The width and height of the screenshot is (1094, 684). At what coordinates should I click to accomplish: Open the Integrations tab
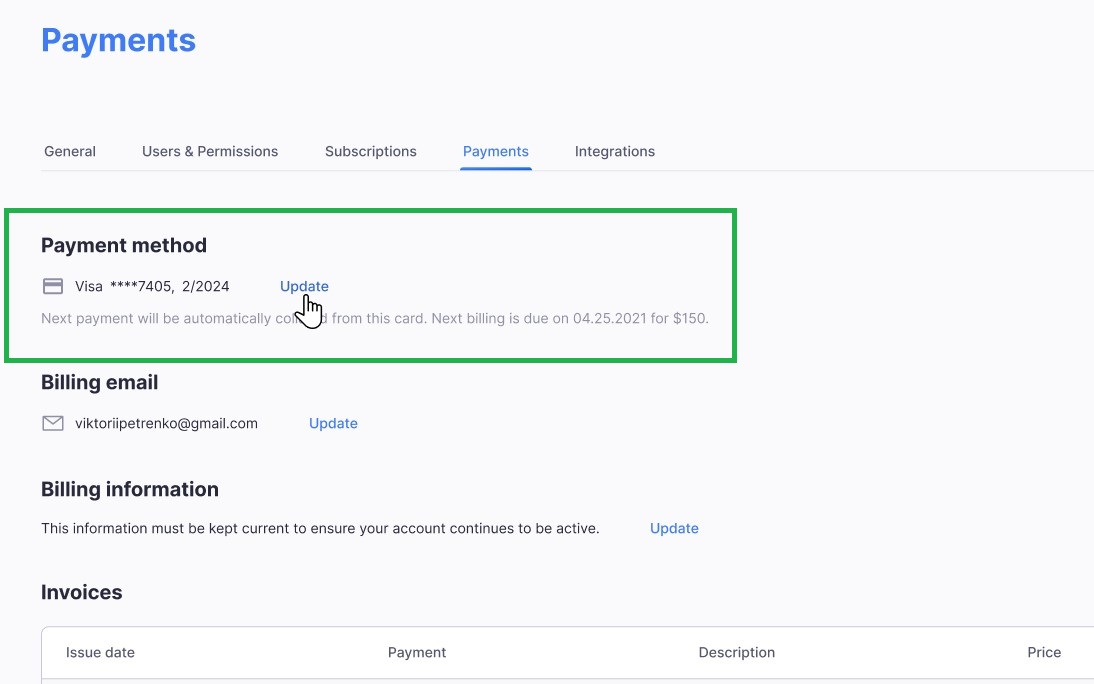pos(614,151)
